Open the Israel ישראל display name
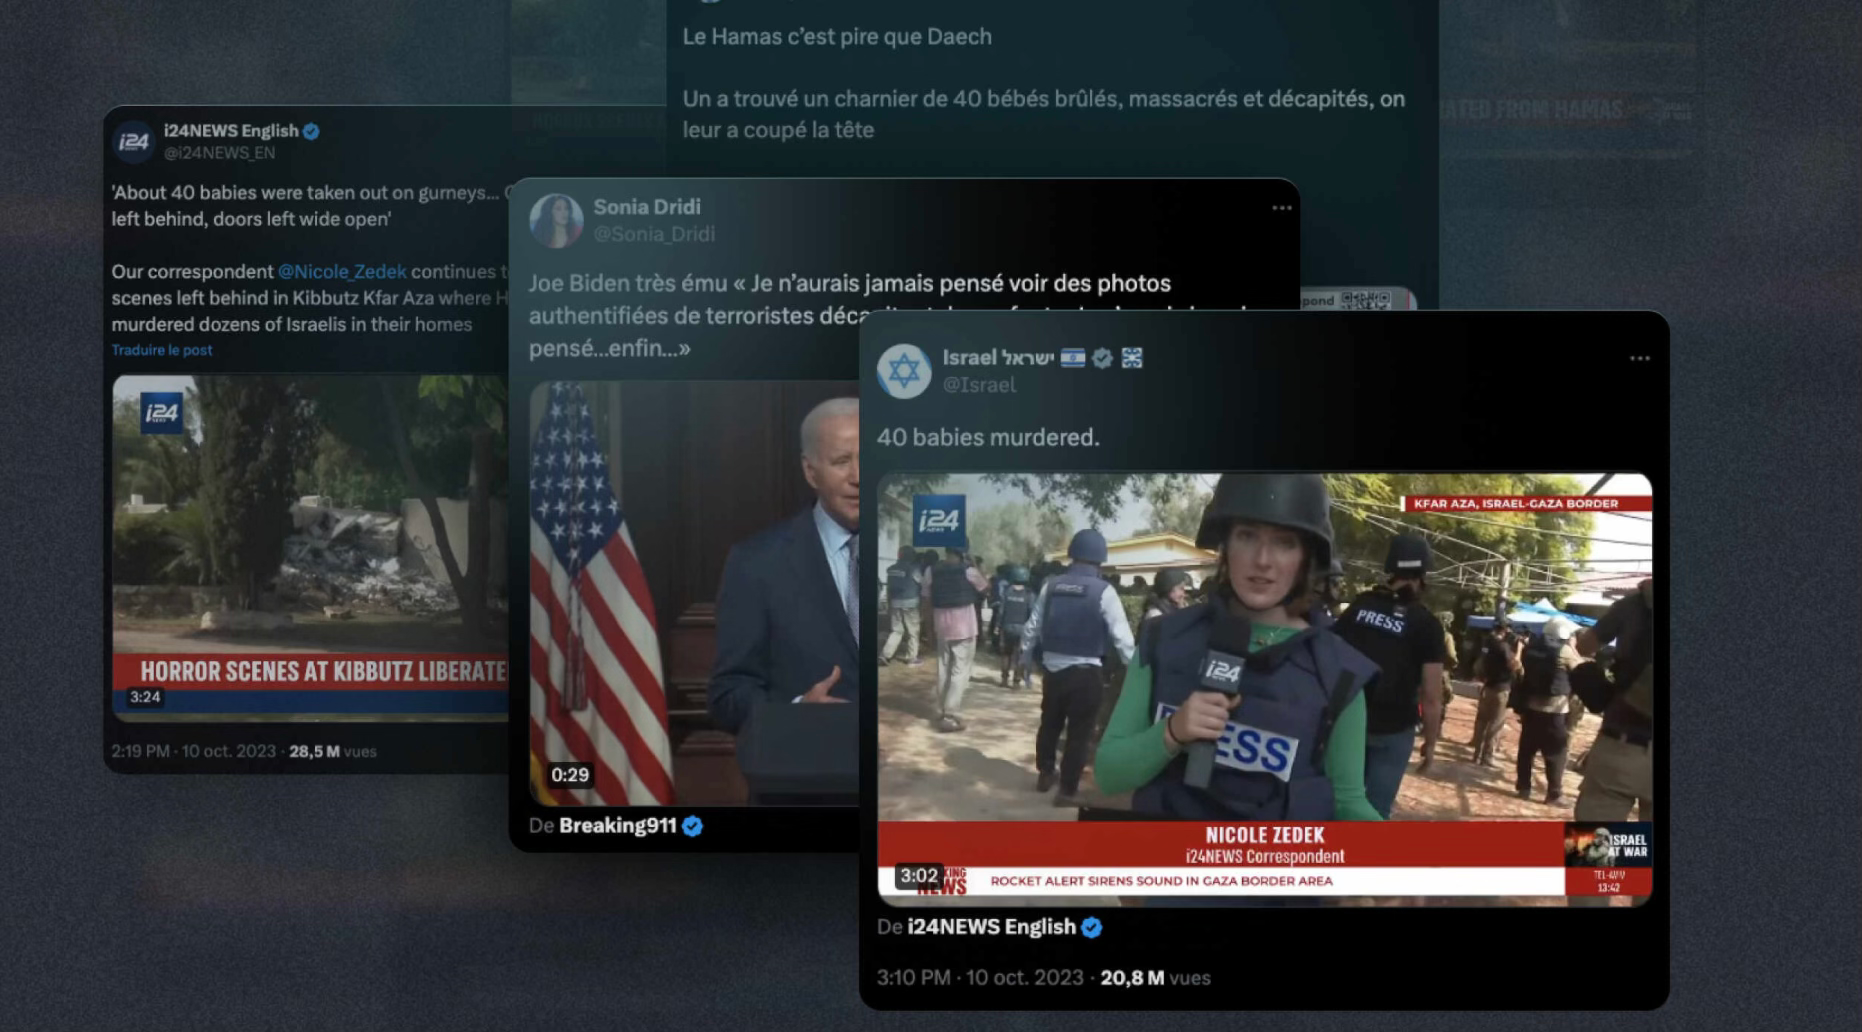The height and width of the screenshot is (1032, 1862). pos(998,358)
